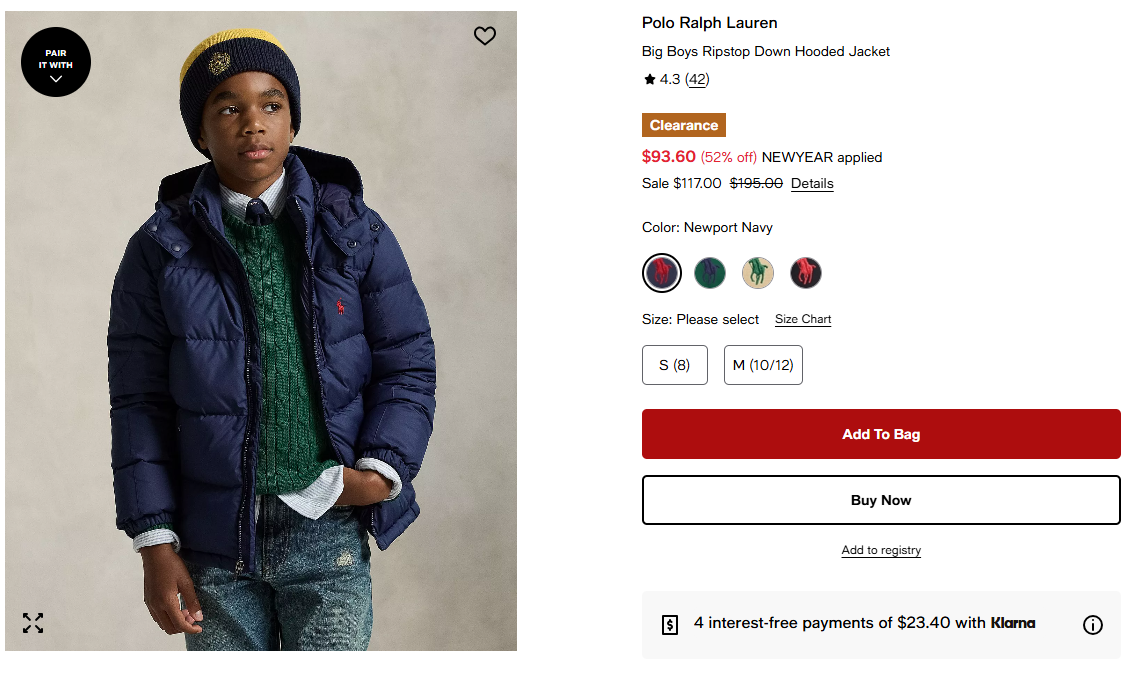Choose the black swatch with red pony

pos(806,273)
